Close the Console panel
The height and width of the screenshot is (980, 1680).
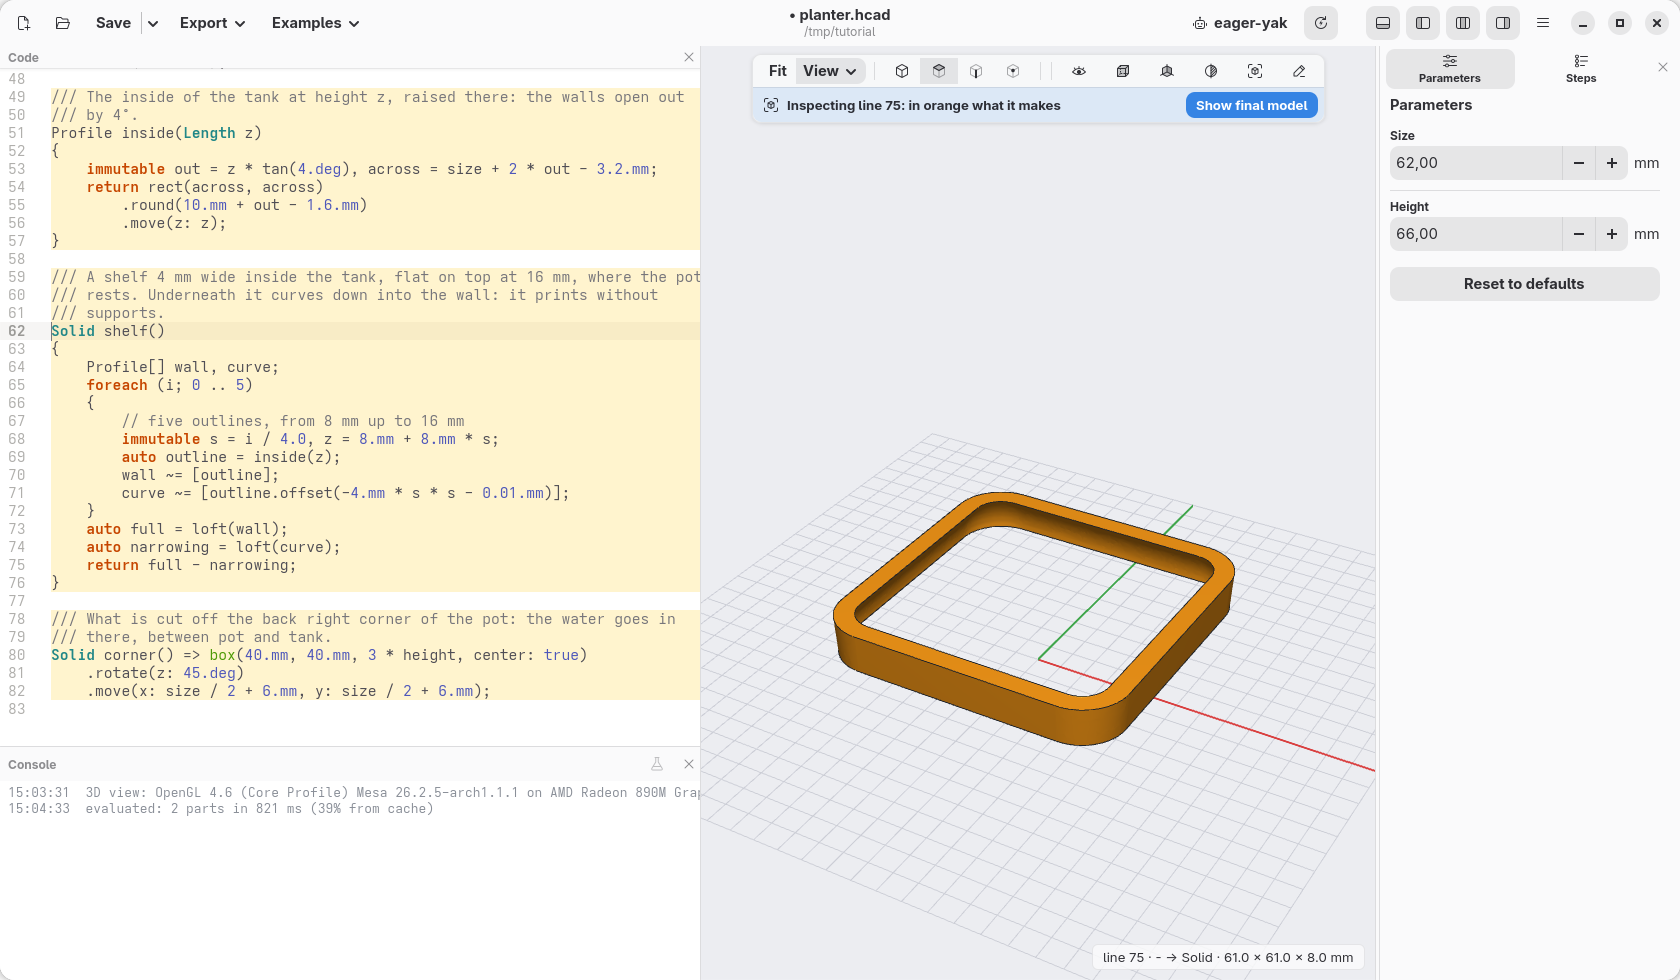pos(689,764)
